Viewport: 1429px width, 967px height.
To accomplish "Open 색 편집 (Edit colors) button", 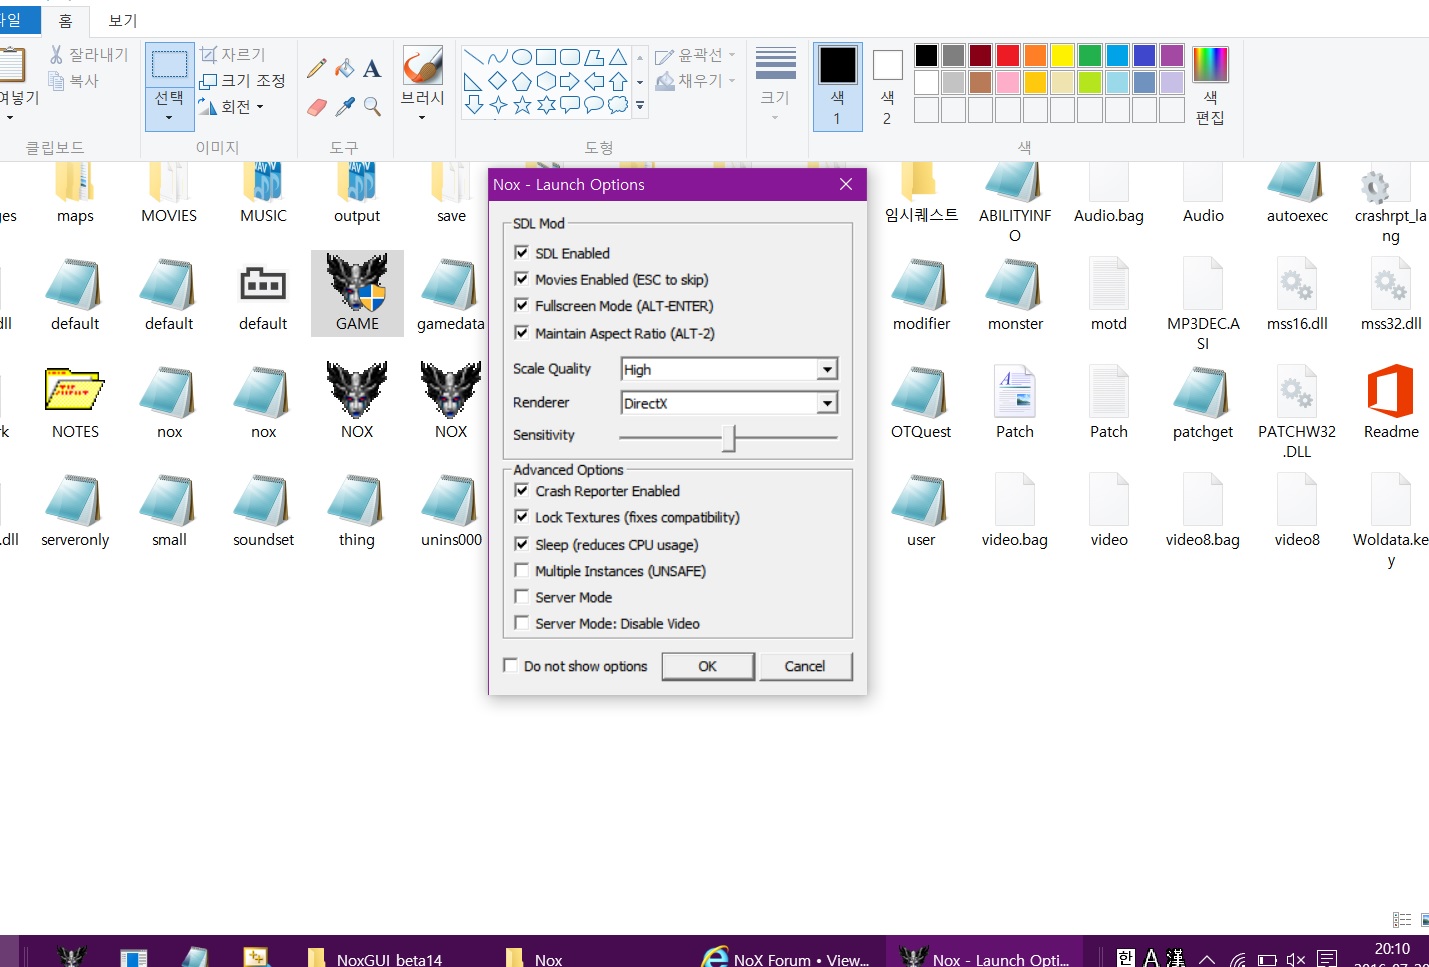I will point(1210,85).
